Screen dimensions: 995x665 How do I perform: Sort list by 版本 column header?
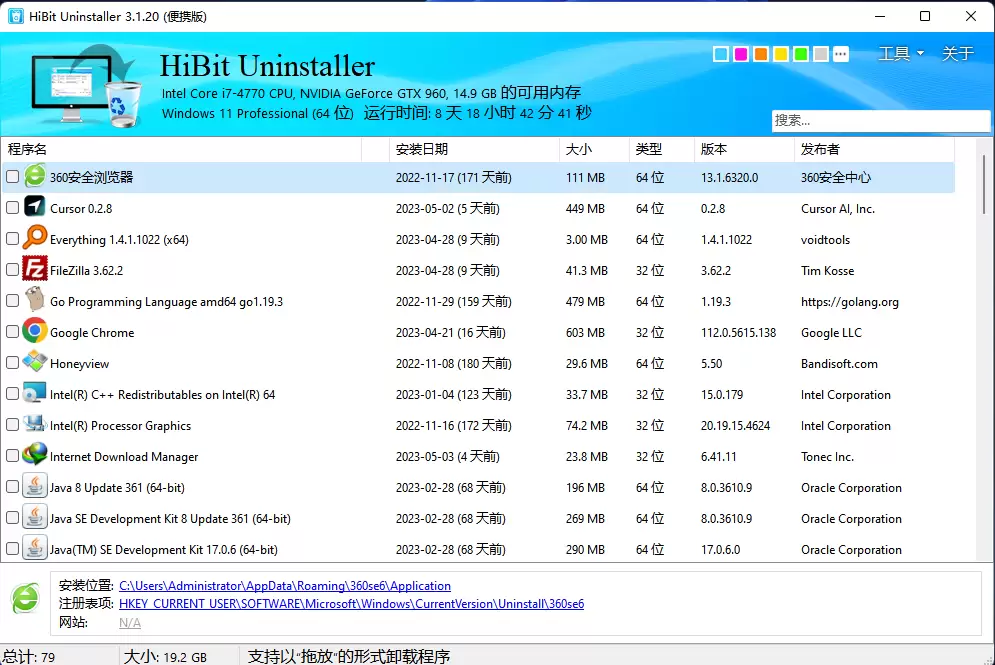point(744,149)
